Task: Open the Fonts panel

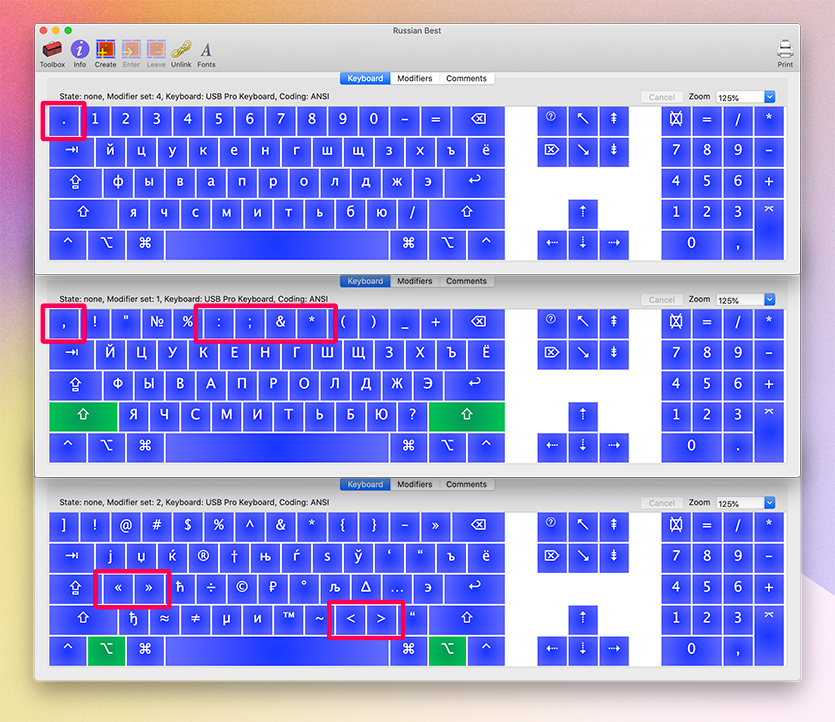Action: tap(206, 50)
